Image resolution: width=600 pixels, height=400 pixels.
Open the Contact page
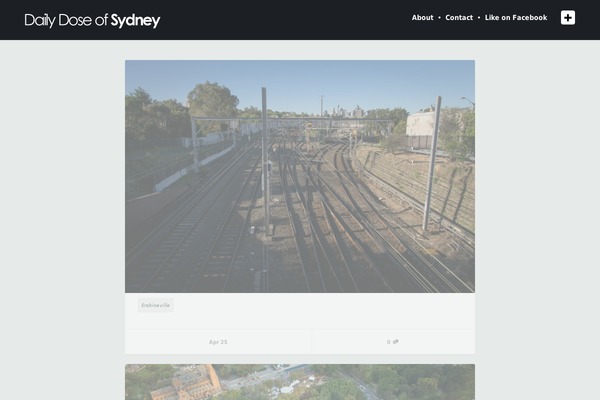(x=459, y=18)
